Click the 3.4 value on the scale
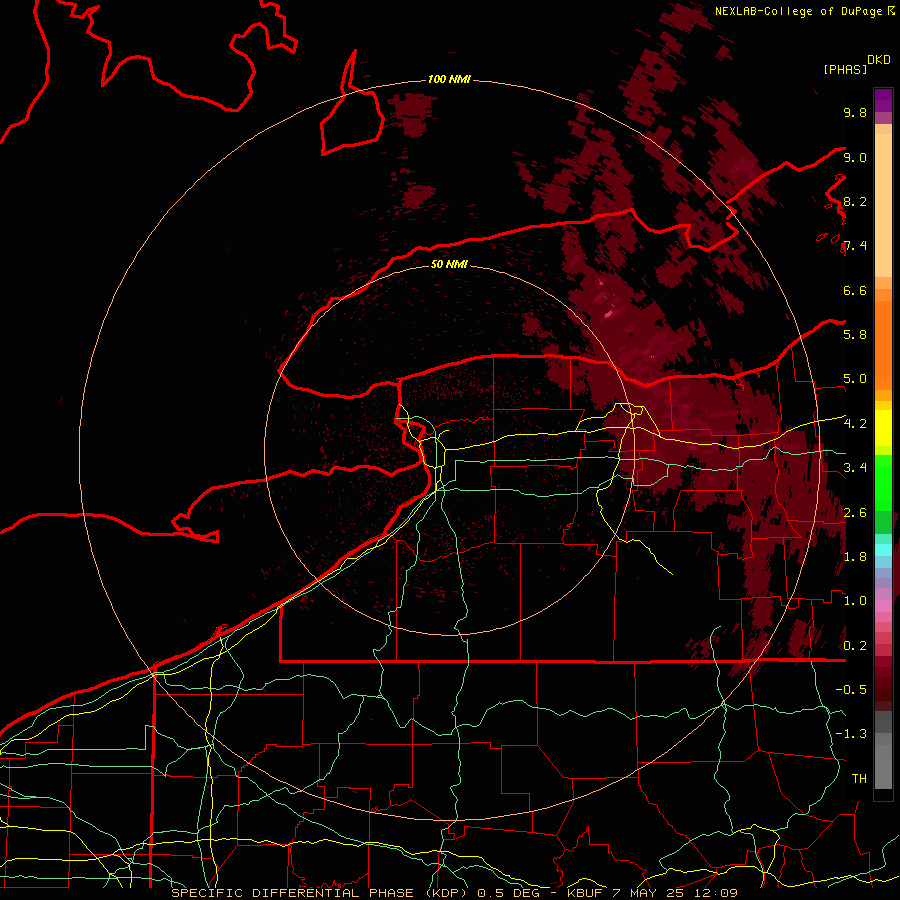This screenshot has width=900, height=900. click(855, 468)
